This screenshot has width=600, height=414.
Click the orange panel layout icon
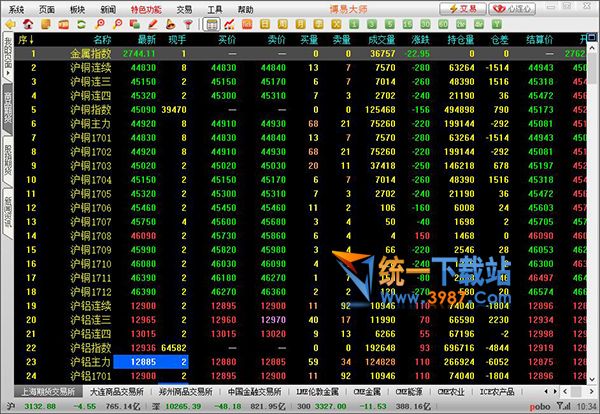click(64, 24)
